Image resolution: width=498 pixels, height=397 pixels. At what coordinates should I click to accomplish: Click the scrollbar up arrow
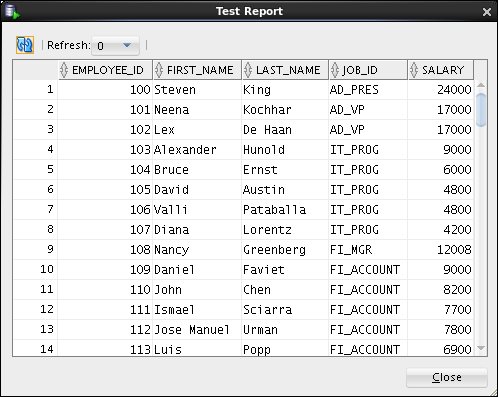(481, 85)
